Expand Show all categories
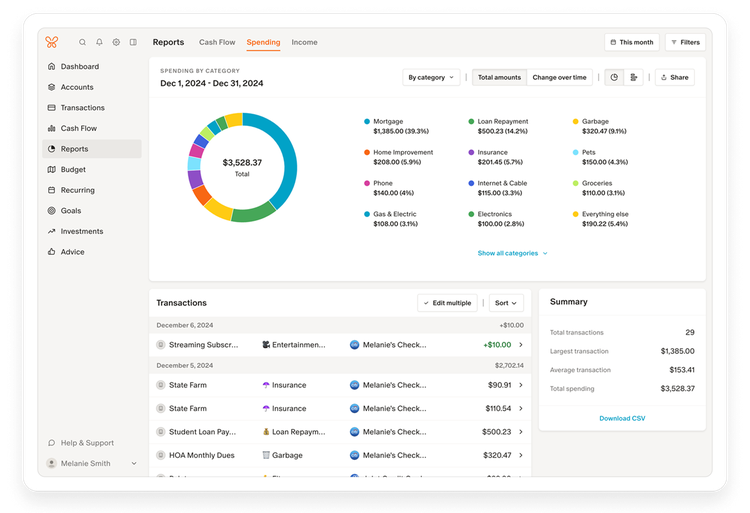This screenshot has height=513, width=750. pyautogui.click(x=512, y=253)
